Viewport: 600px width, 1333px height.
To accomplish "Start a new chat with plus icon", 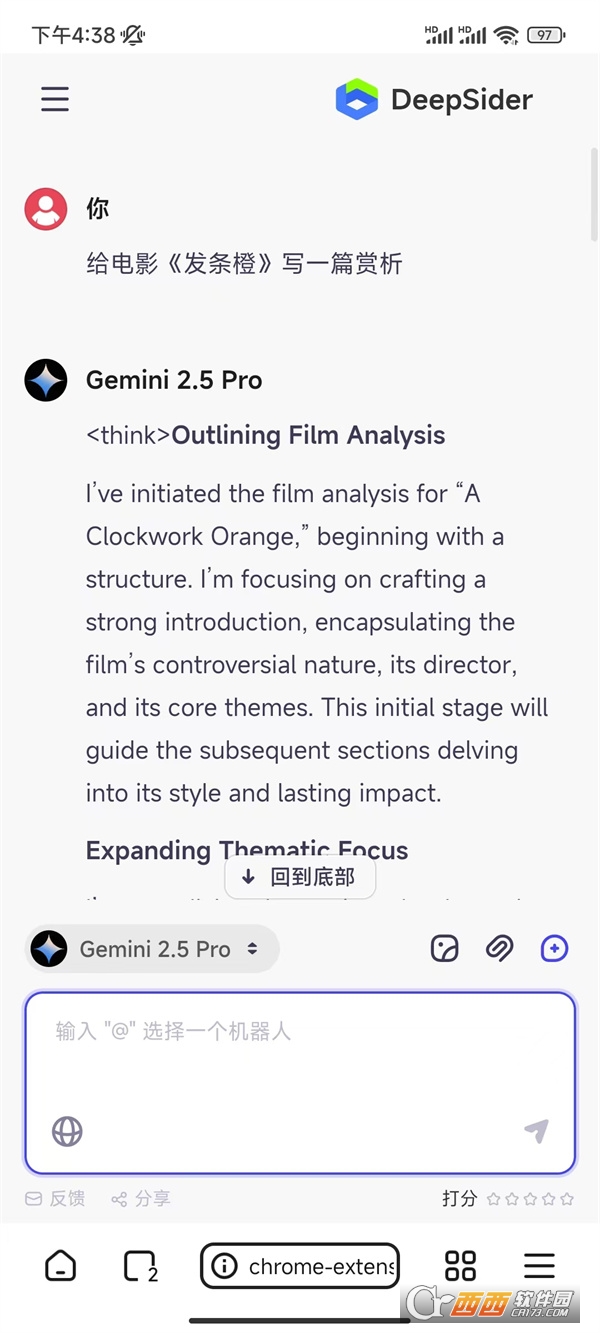I will point(554,948).
